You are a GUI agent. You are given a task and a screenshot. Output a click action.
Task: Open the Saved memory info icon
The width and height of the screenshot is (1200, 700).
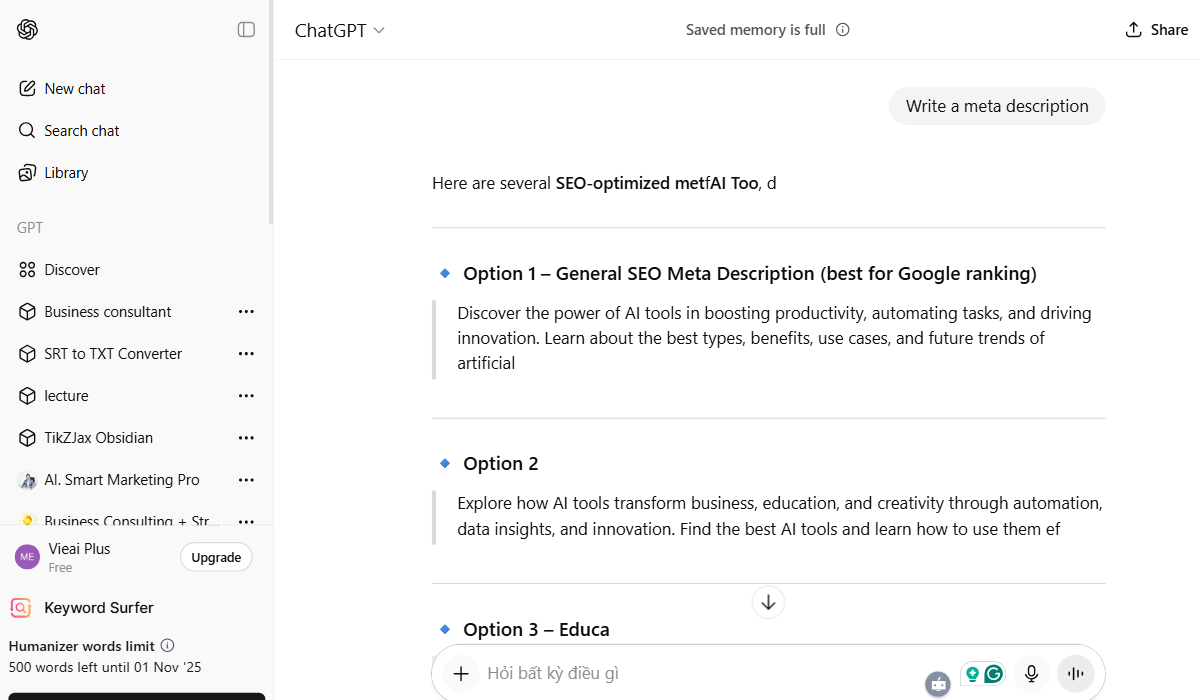[843, 29]
